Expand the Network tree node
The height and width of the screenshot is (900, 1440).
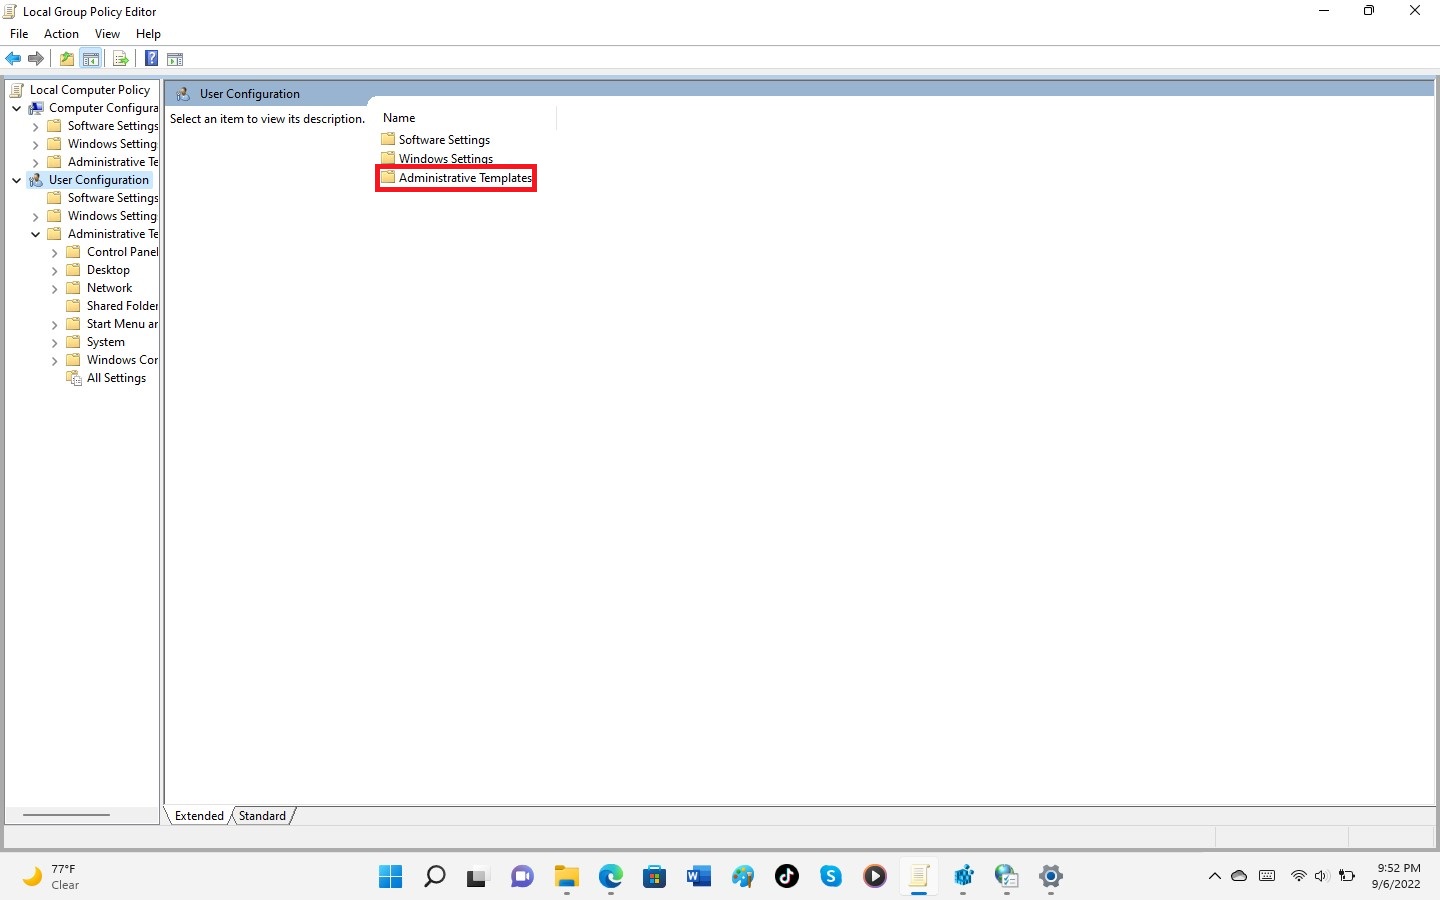[54, 288]
